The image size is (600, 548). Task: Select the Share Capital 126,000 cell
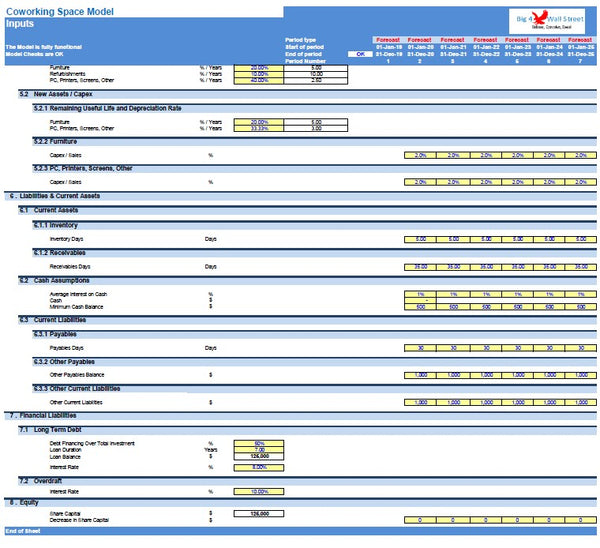[x=259, y=513]
